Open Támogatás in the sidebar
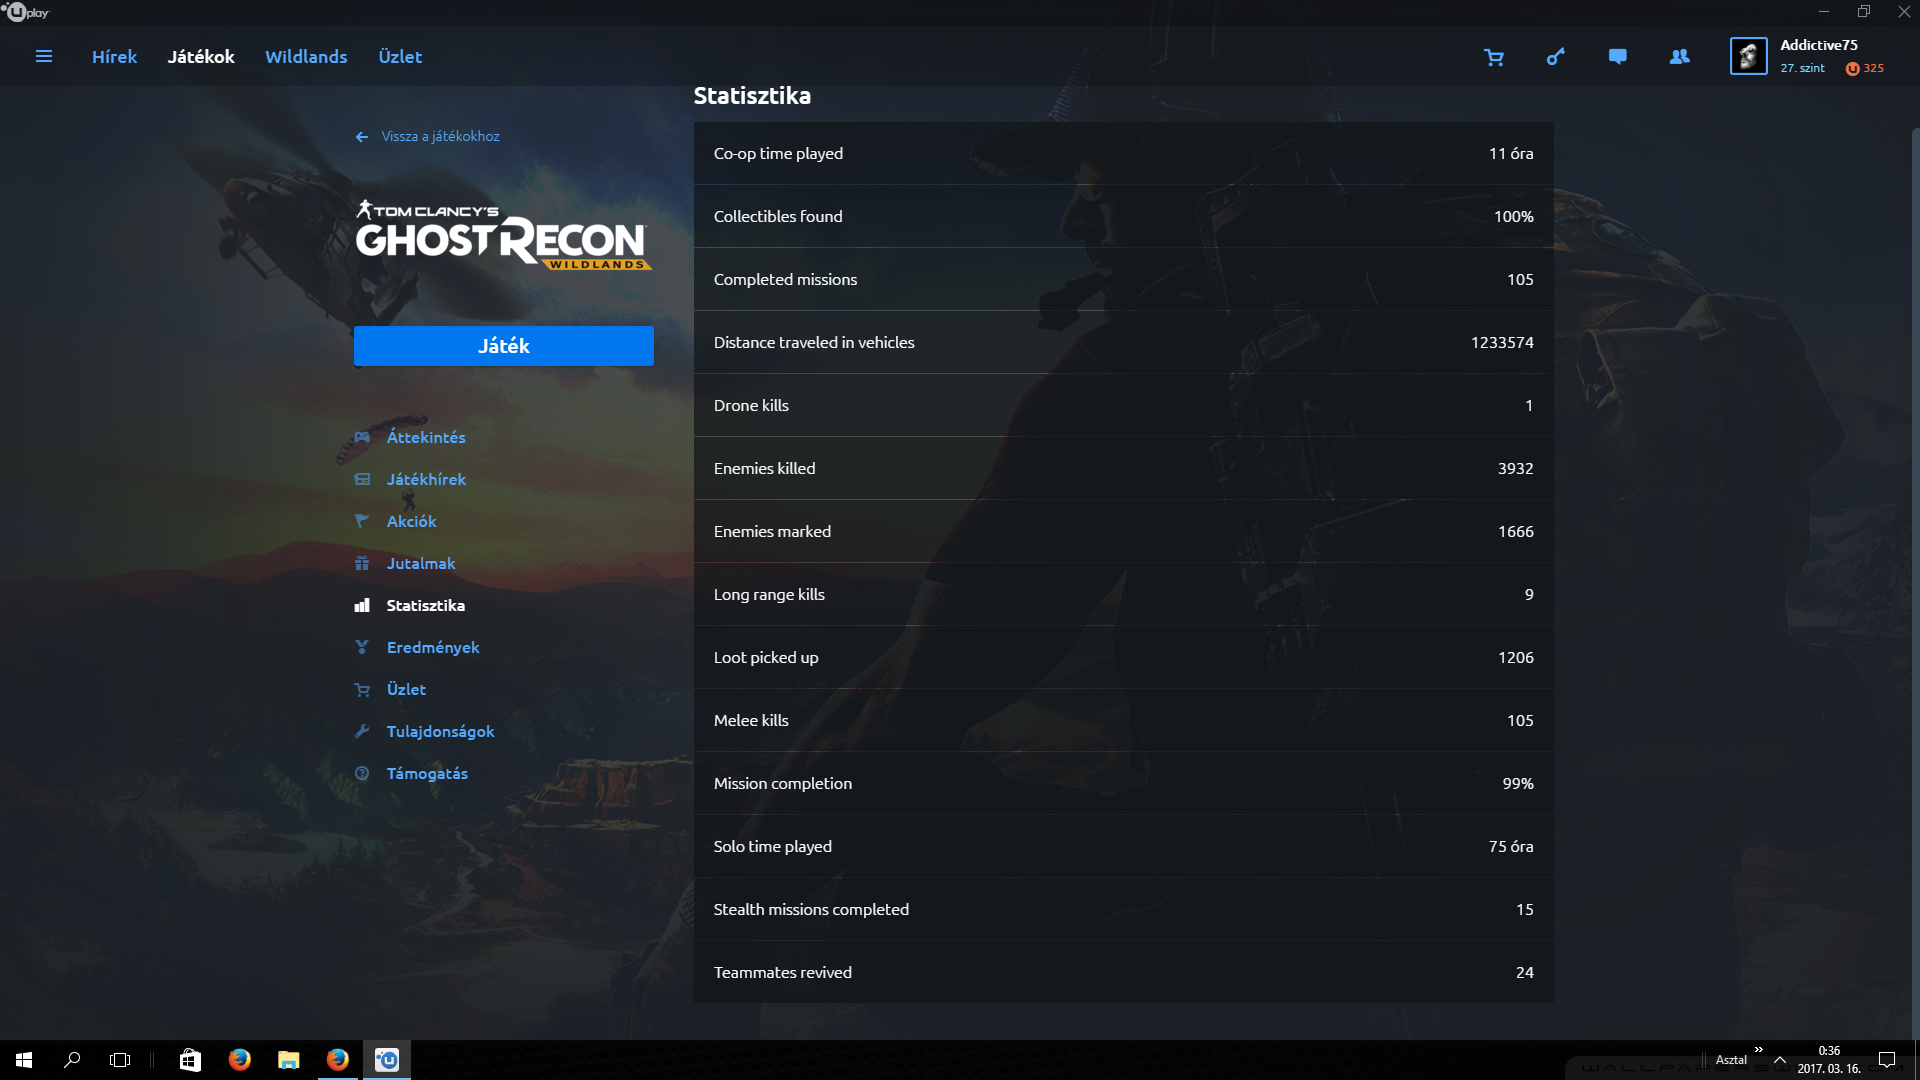Screen dimensions: 1920x1080 coord(427,773)
